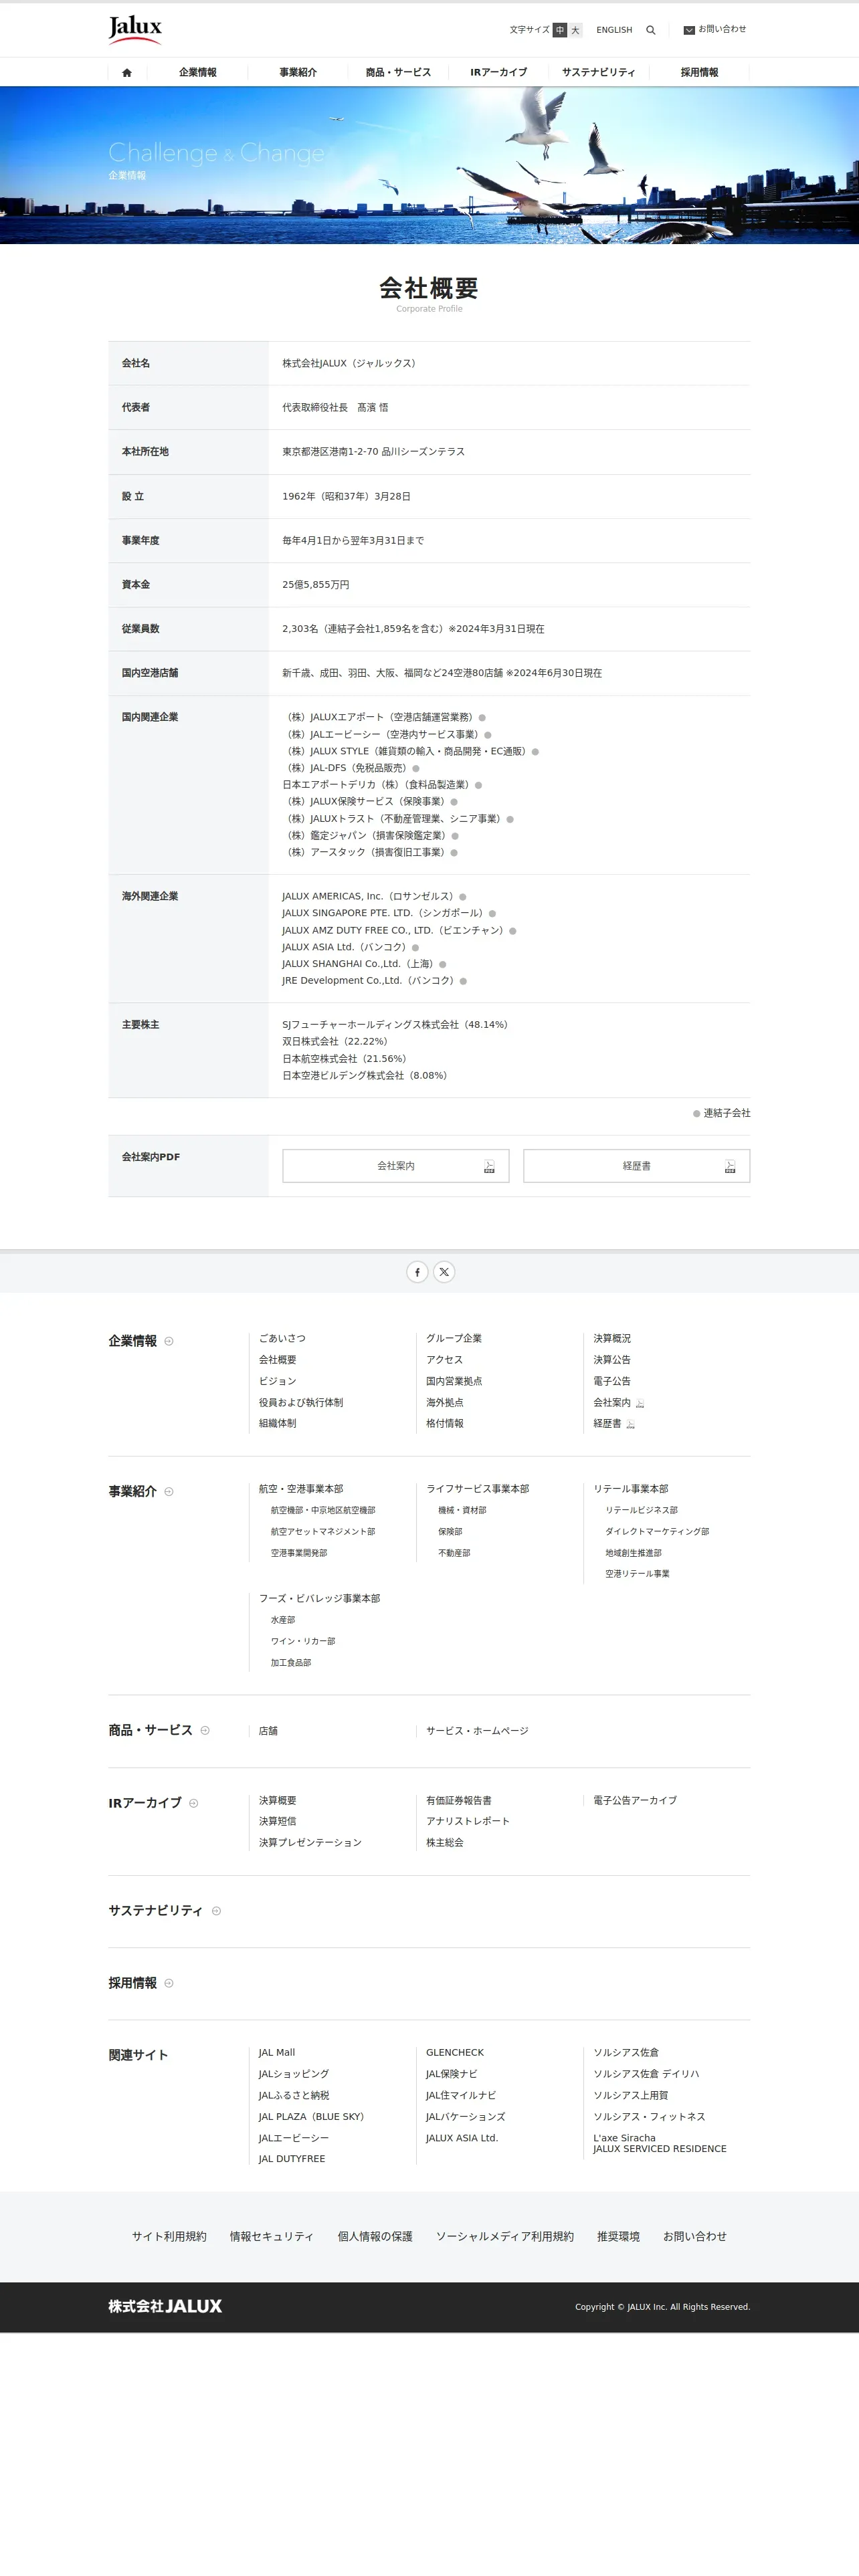Screen dimensions: 859x2576
Task: Set text size to 中
Action: tap(560, 30)
